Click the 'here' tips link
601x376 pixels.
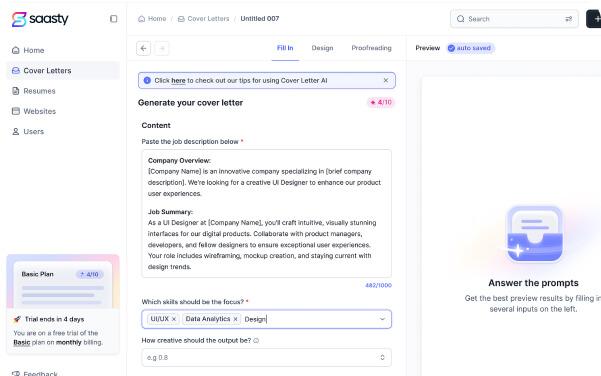[178, 80]
